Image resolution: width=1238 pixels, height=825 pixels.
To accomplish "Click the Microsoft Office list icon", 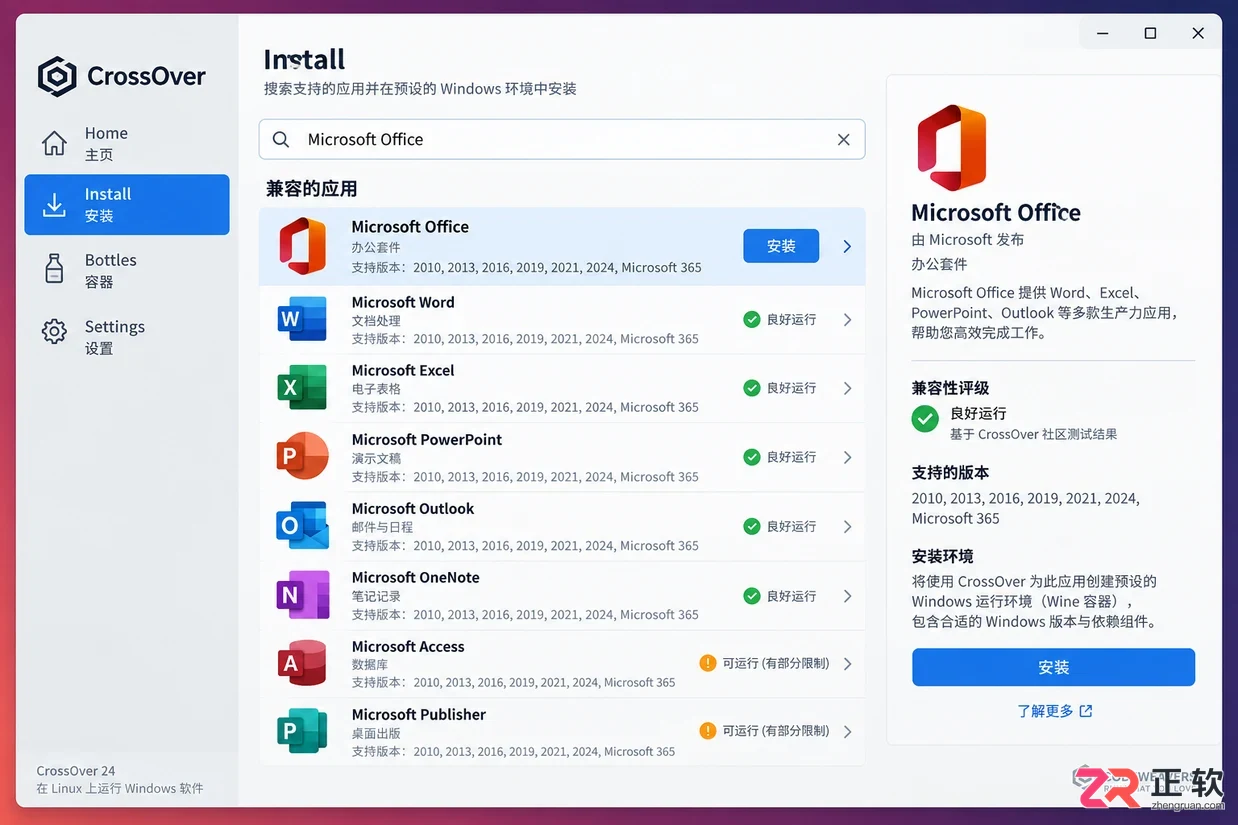I will point(302,246).
